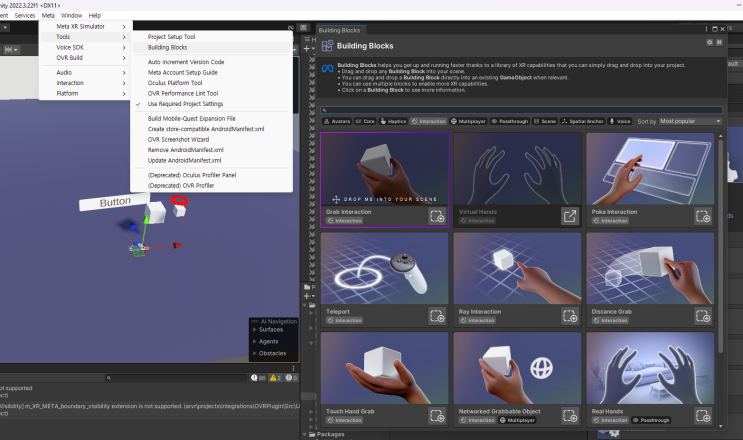Toggle the Passthrough filter tag
The width and height of the screenshot is (743, 440).
click(509, 121)
